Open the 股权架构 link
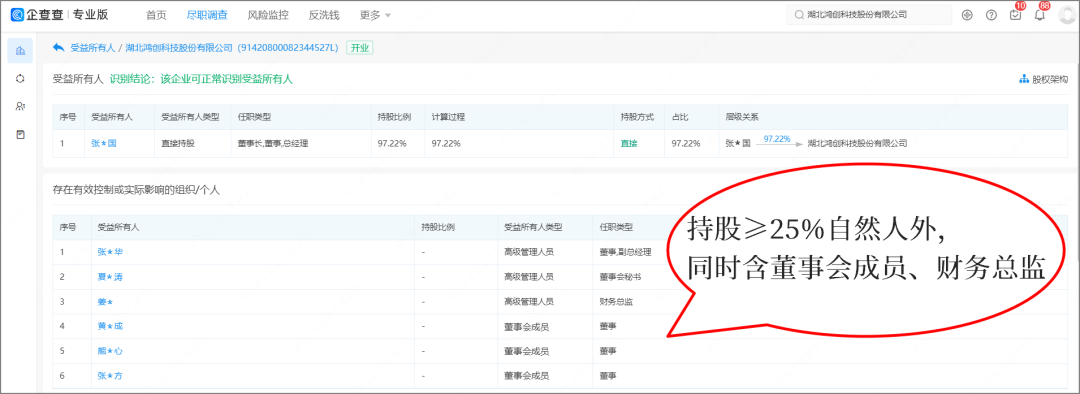Screen dimensions: 1080x394 1050,79
